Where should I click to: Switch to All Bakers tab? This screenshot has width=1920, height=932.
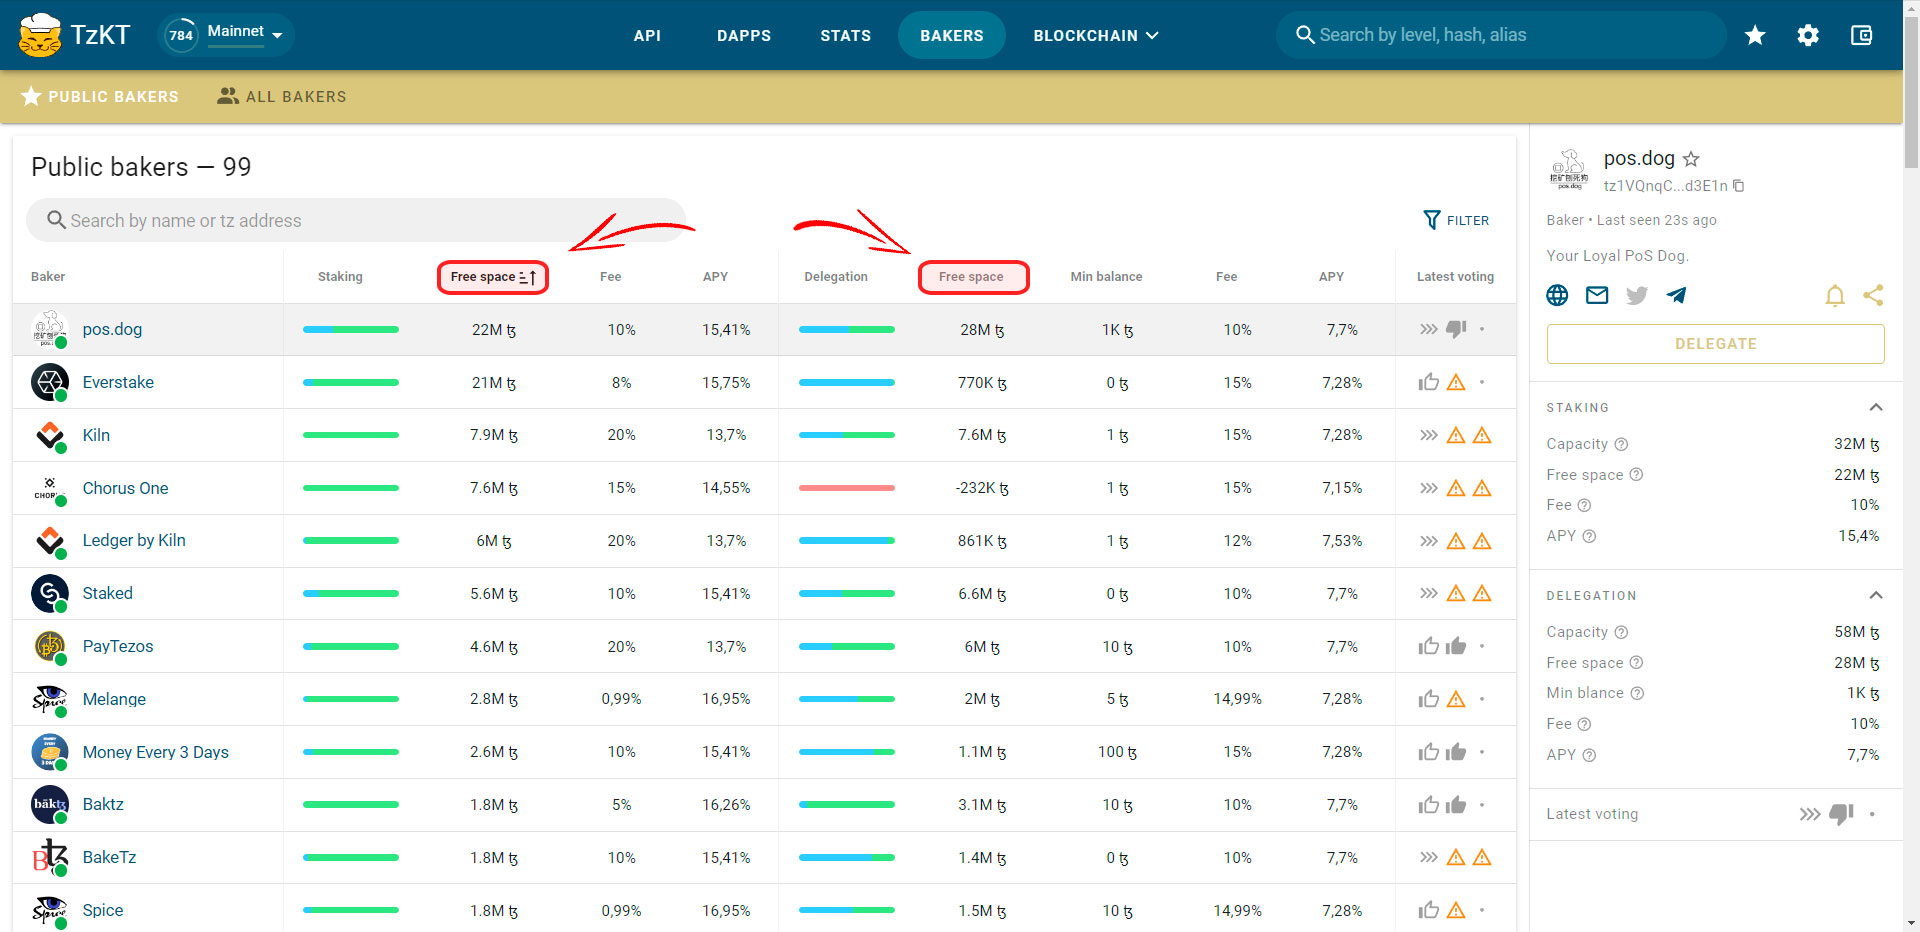point(282,96)
